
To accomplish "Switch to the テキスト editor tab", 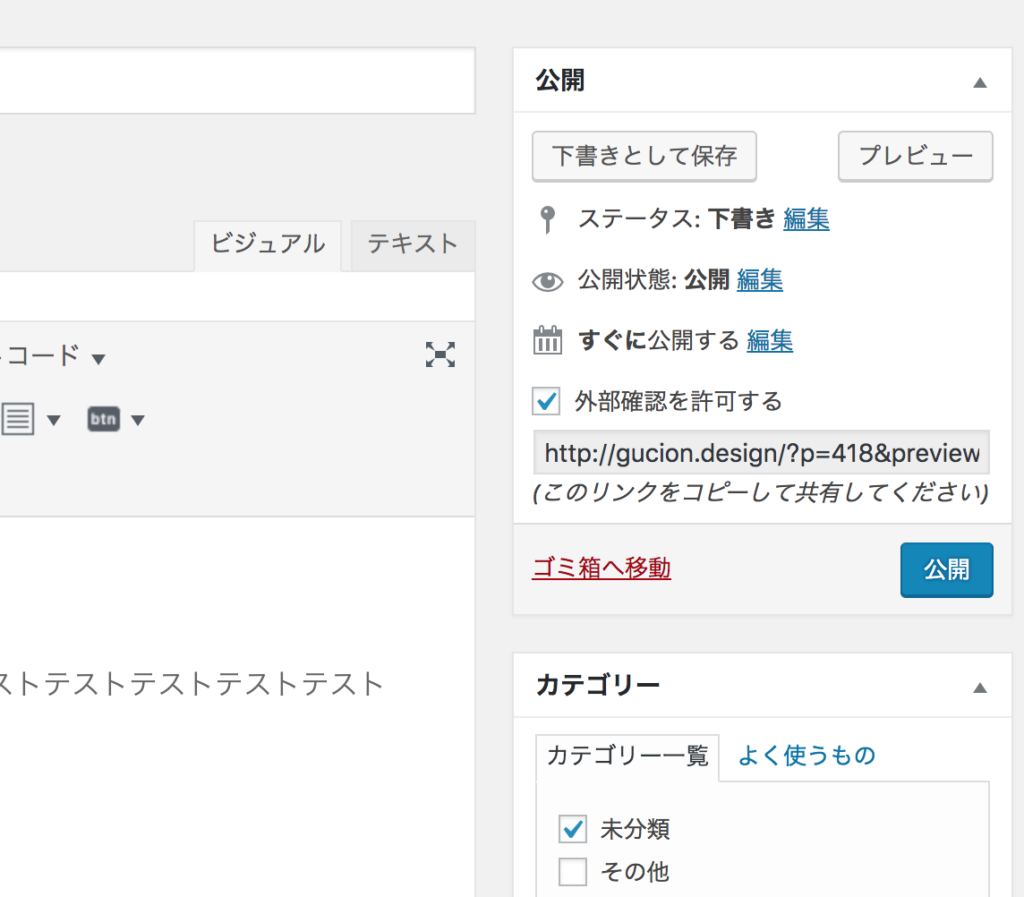I will 412,244.
